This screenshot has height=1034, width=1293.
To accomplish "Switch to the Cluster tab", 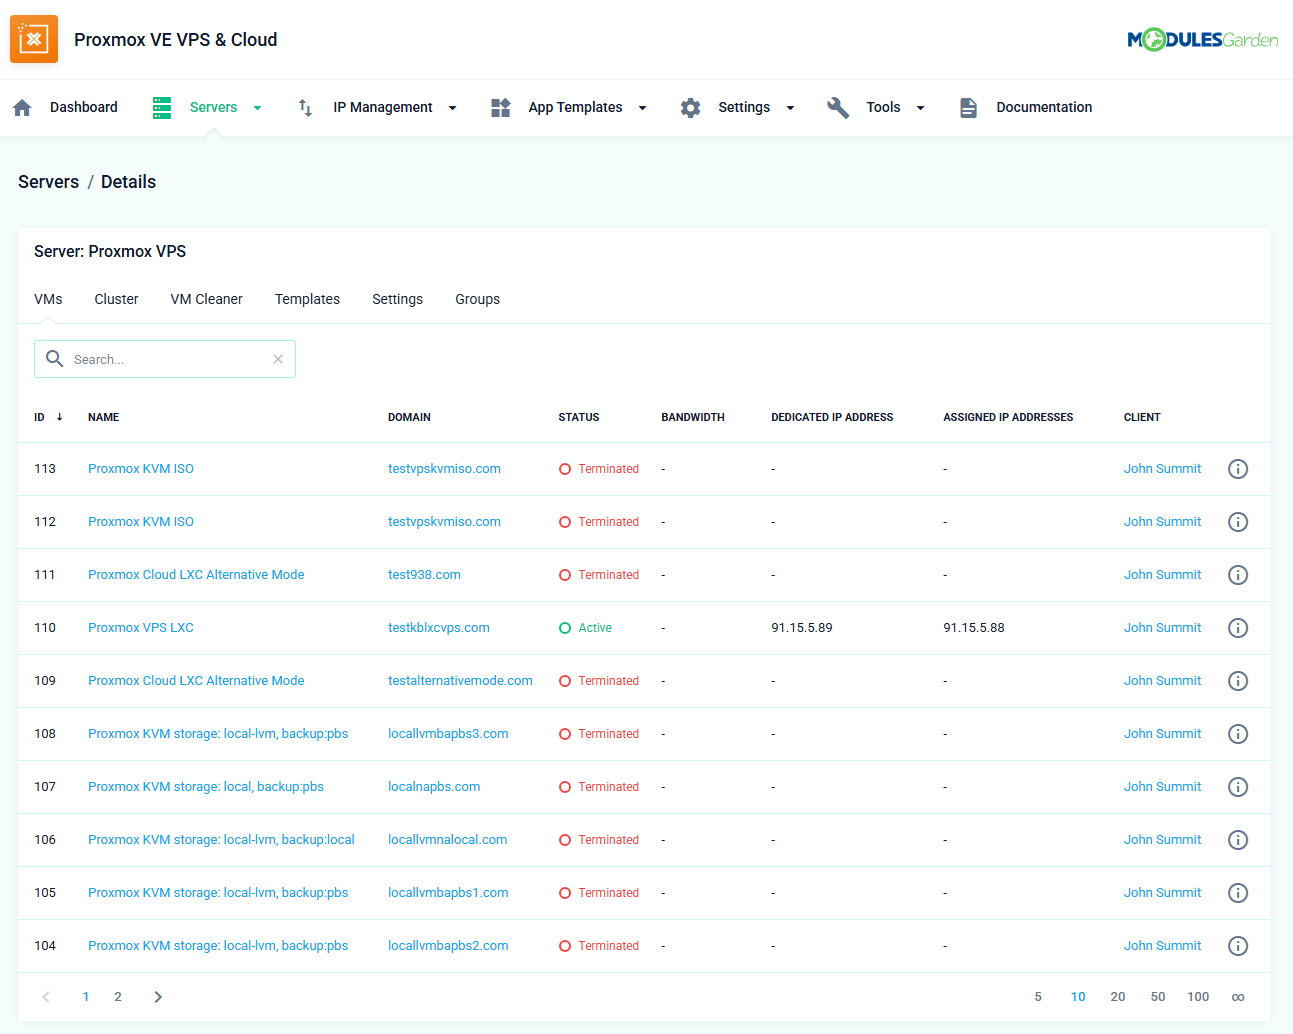I will [x=116, y=299].
